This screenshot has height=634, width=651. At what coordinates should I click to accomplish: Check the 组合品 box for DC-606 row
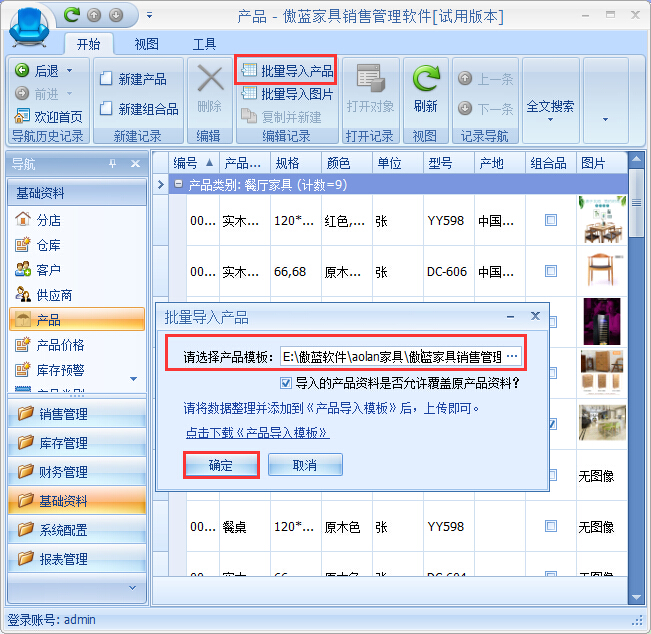[x=551, y=271]
